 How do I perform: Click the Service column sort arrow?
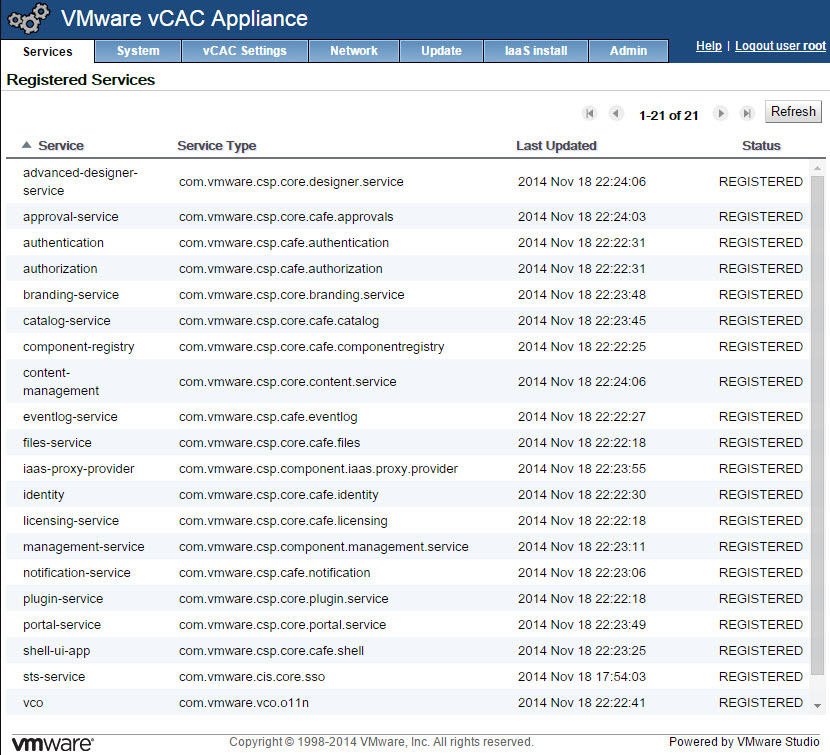27,146
